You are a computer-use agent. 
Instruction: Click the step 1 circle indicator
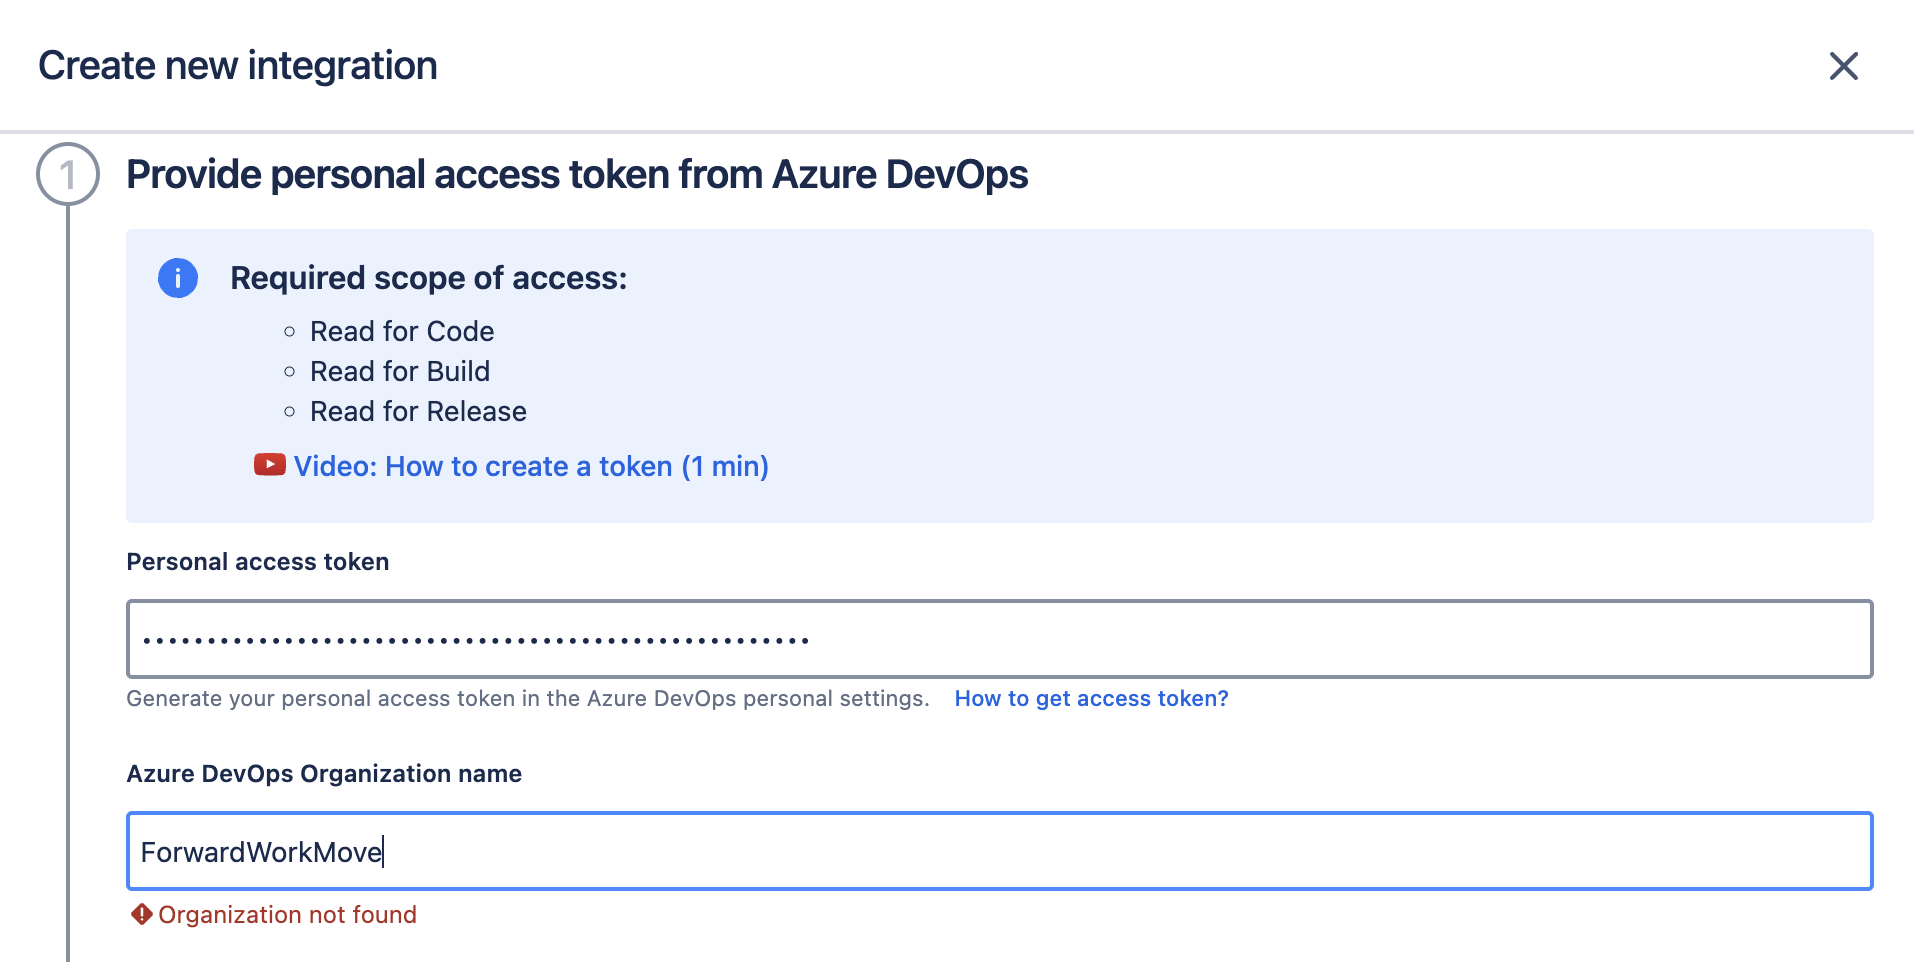(x=68, y=175)
